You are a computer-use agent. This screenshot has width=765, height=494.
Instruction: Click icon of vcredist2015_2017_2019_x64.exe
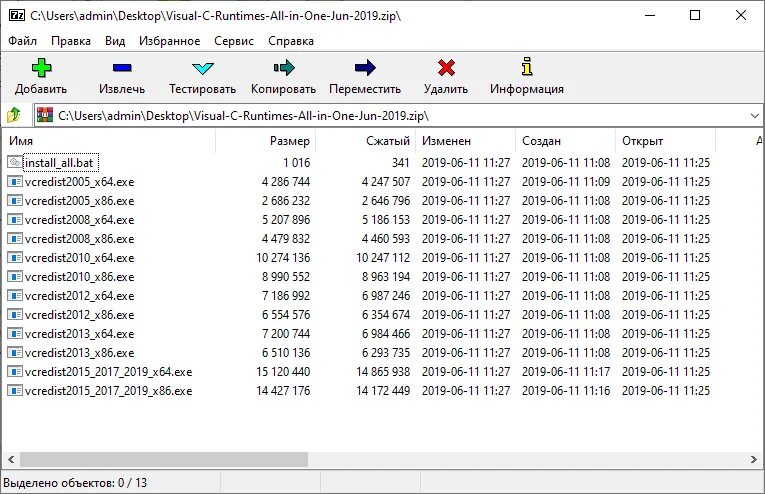[15, 372]
